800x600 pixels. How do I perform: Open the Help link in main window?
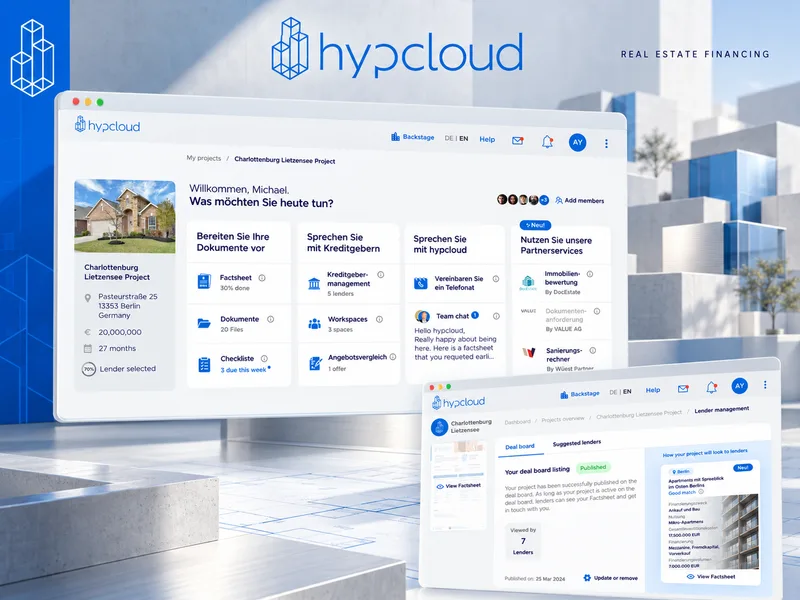487,139
